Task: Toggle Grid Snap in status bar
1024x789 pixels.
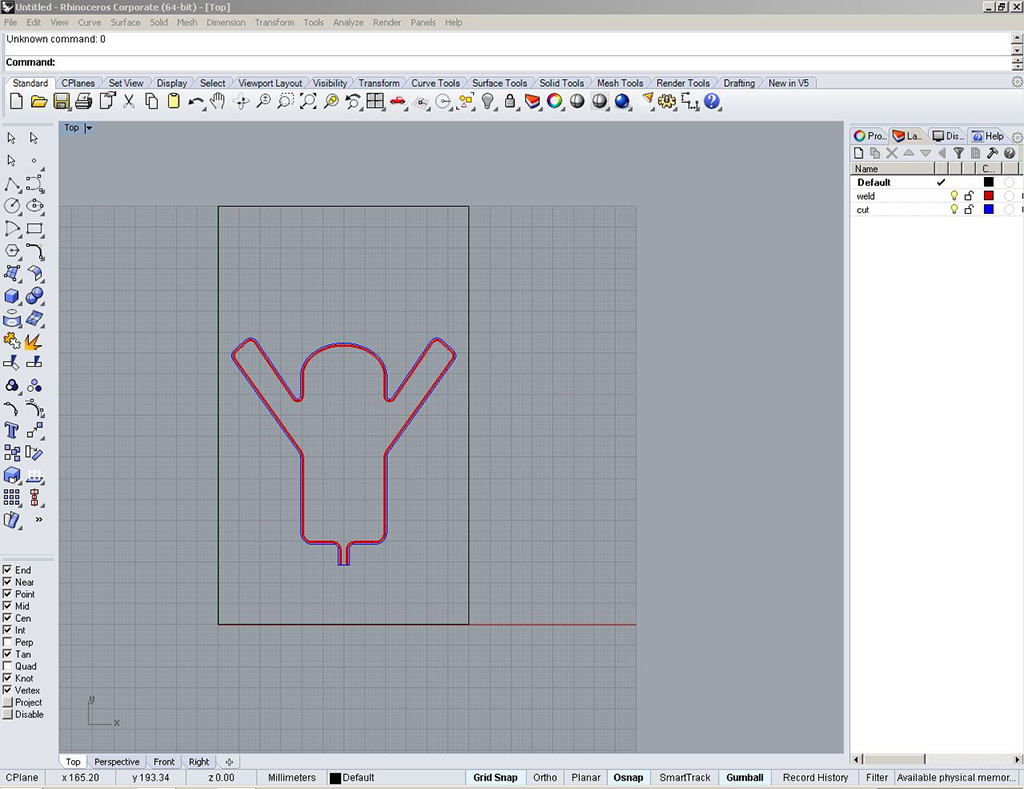Action: 495,778
